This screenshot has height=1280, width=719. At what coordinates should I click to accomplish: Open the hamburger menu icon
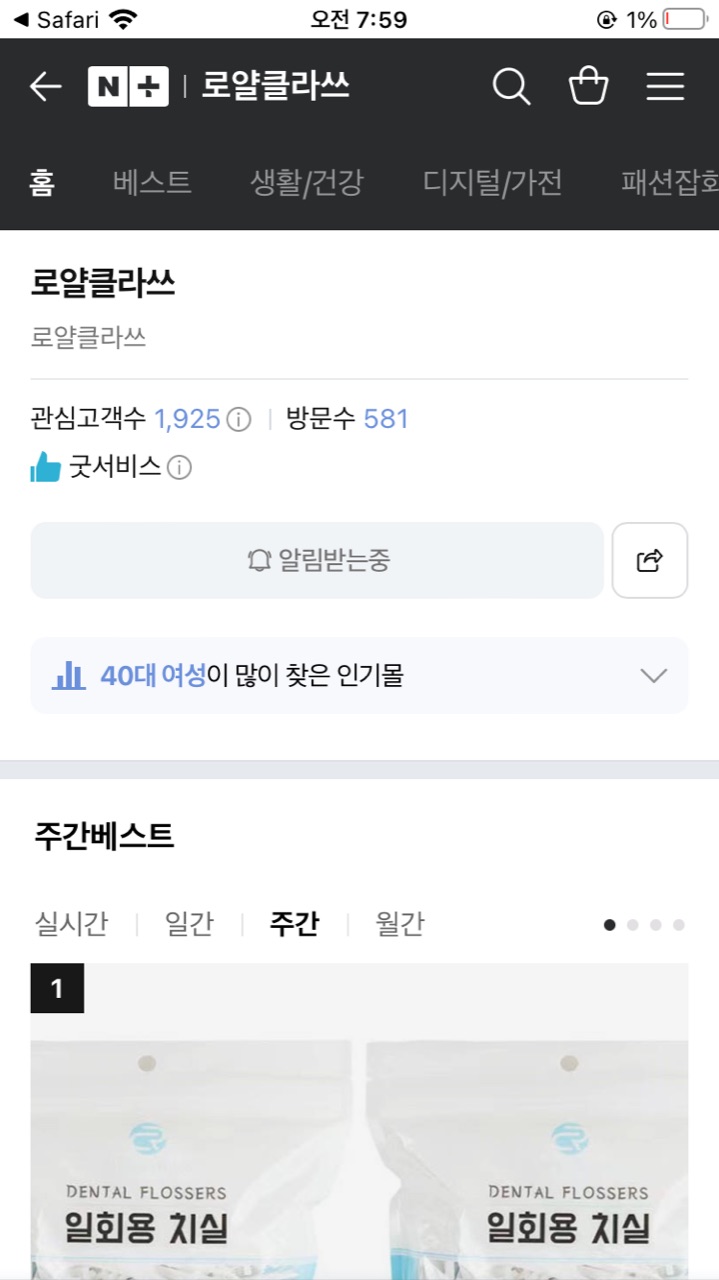665,87
